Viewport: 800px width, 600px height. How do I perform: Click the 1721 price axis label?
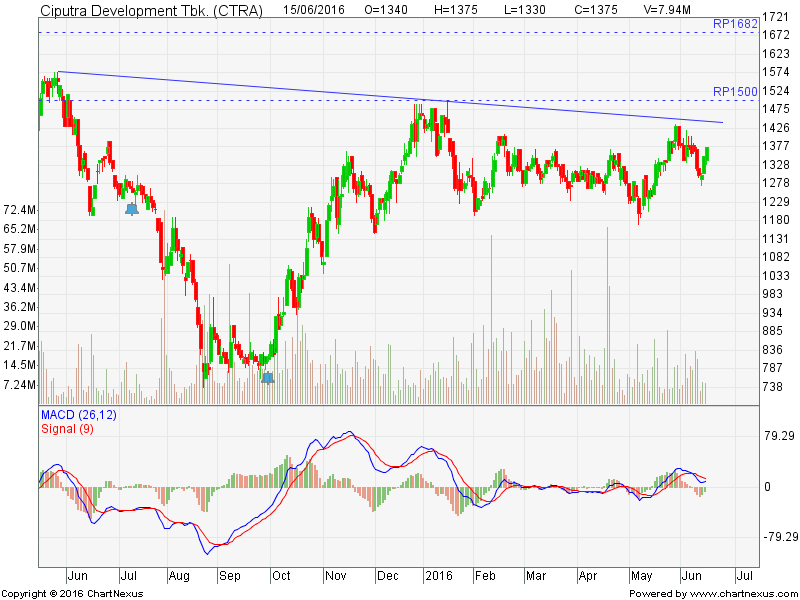[776, 17]
